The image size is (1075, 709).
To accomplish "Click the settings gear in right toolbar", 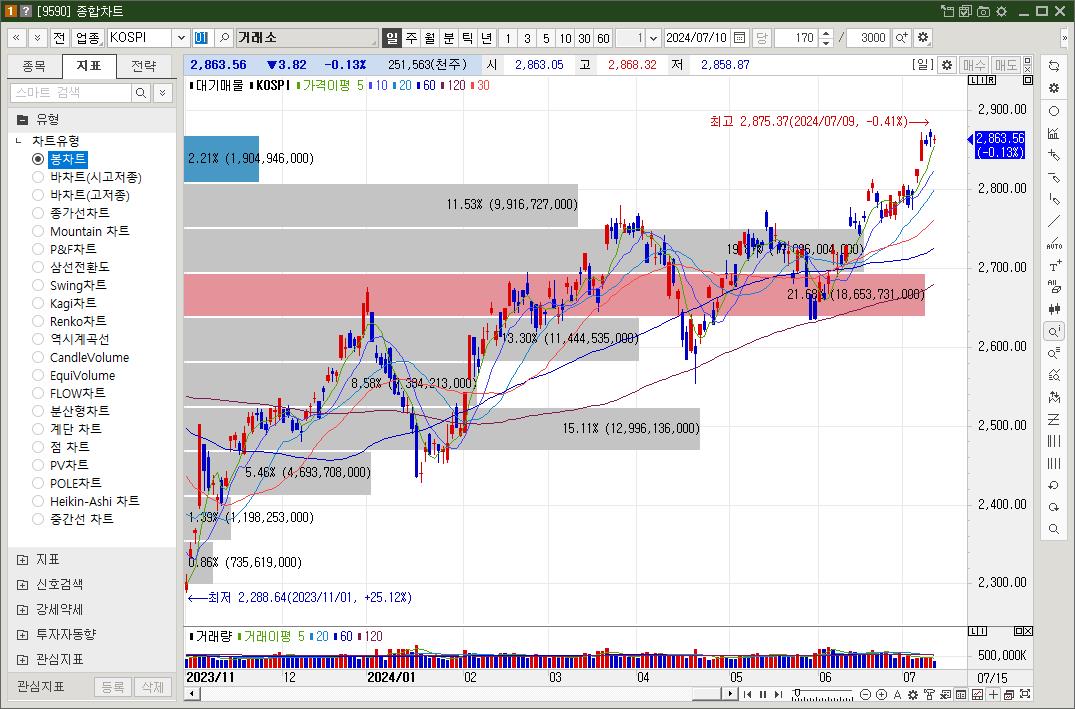I will point(1054,88).
